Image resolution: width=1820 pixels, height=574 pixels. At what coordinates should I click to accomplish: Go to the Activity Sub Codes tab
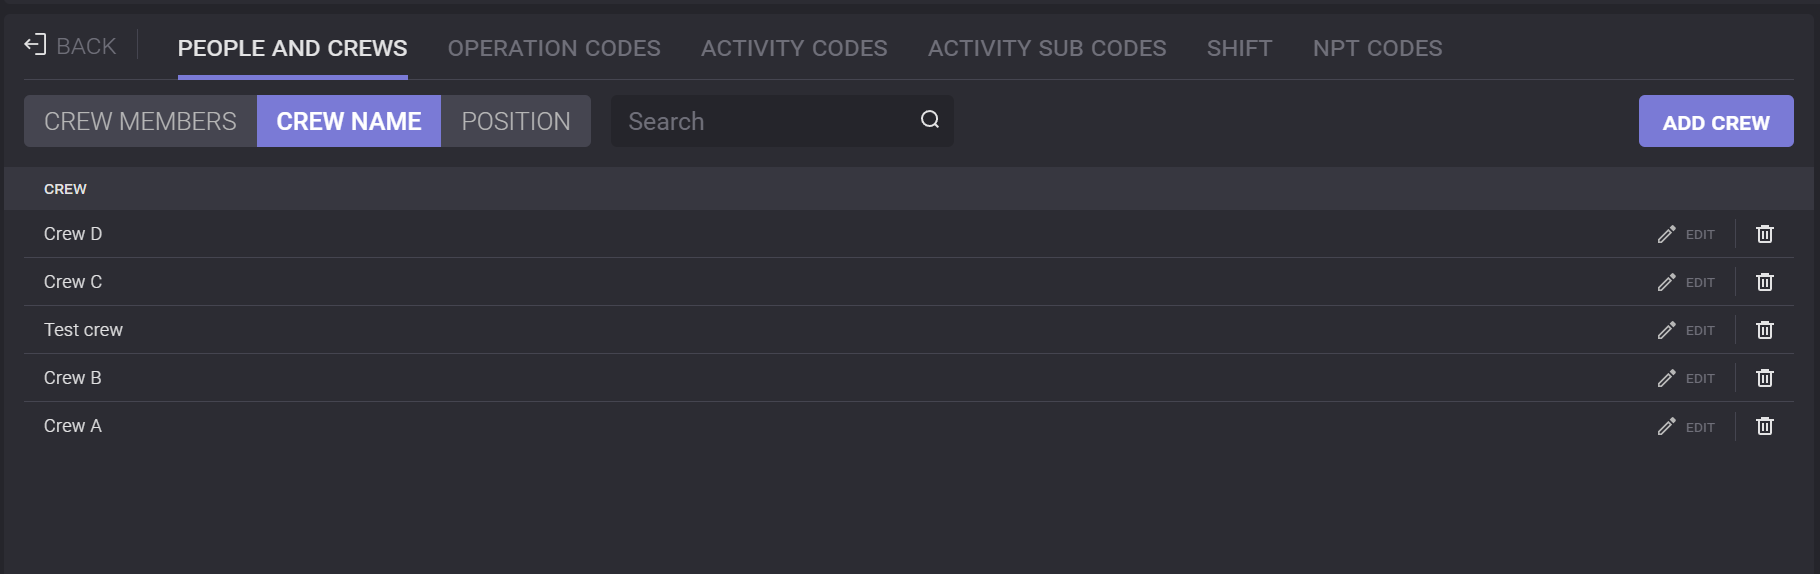tap(1047, 48)
